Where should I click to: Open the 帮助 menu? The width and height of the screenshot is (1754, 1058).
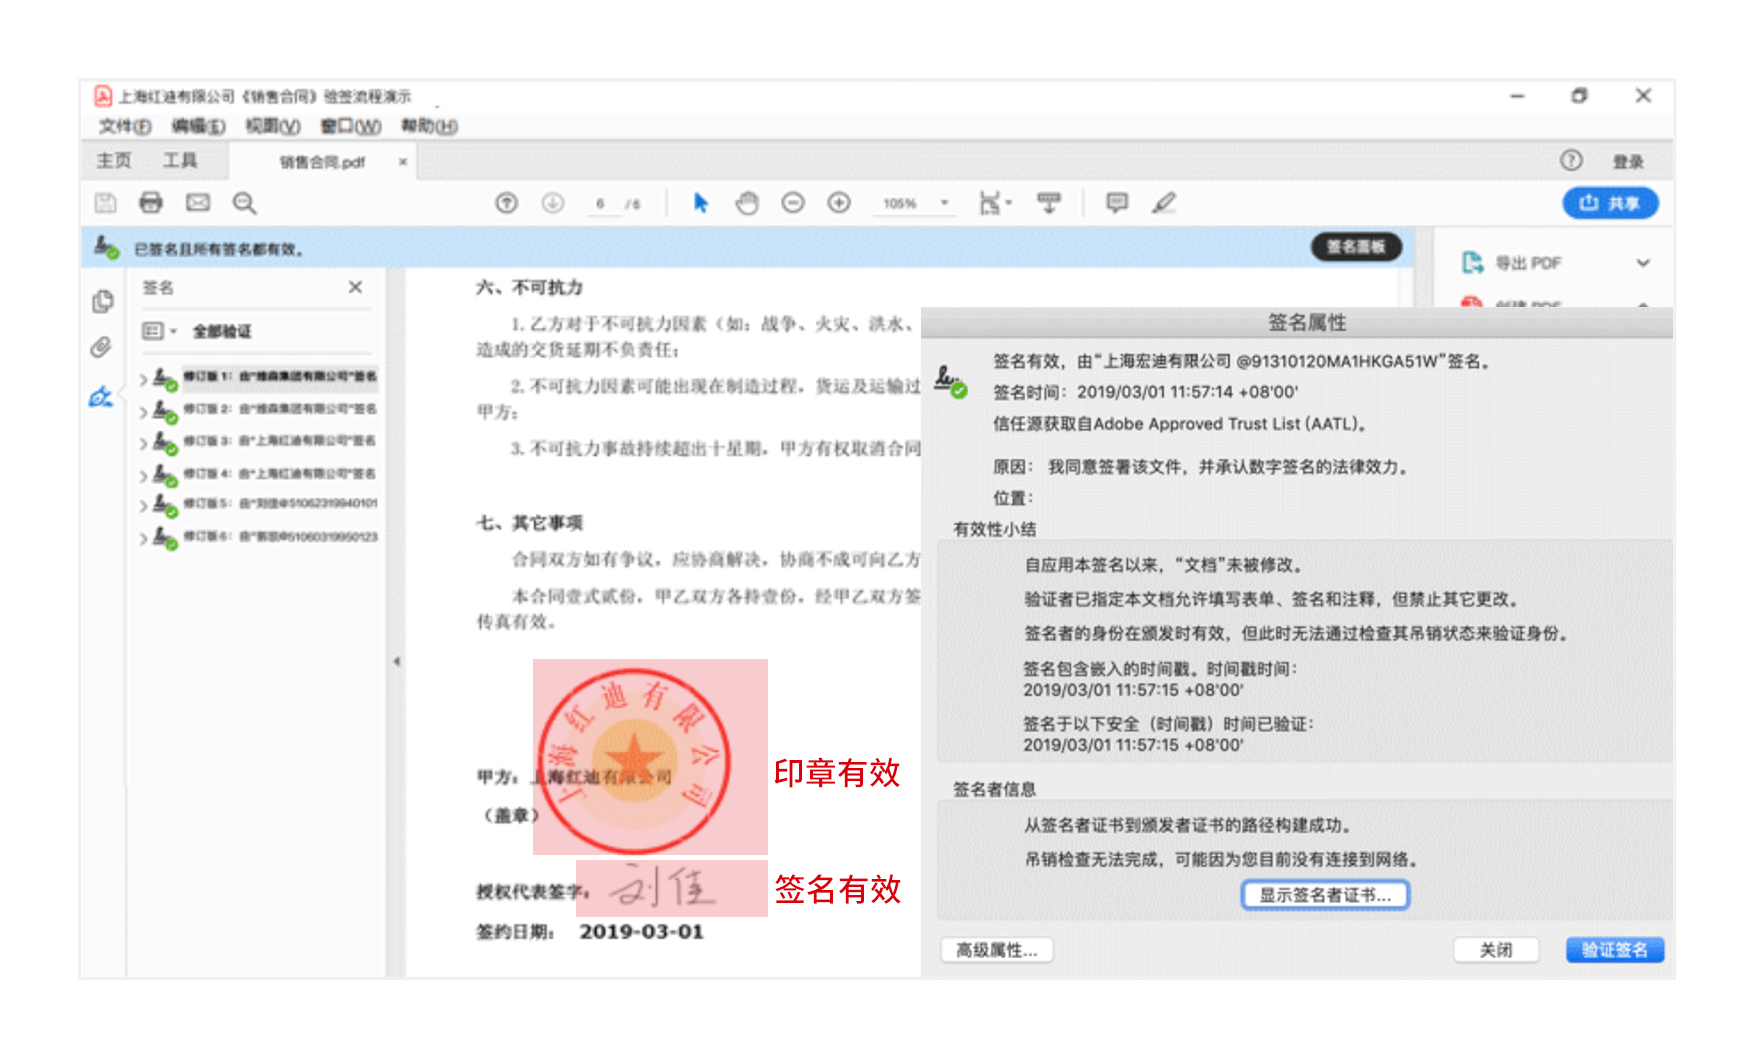pyautogui.click(x=429, y=126)
